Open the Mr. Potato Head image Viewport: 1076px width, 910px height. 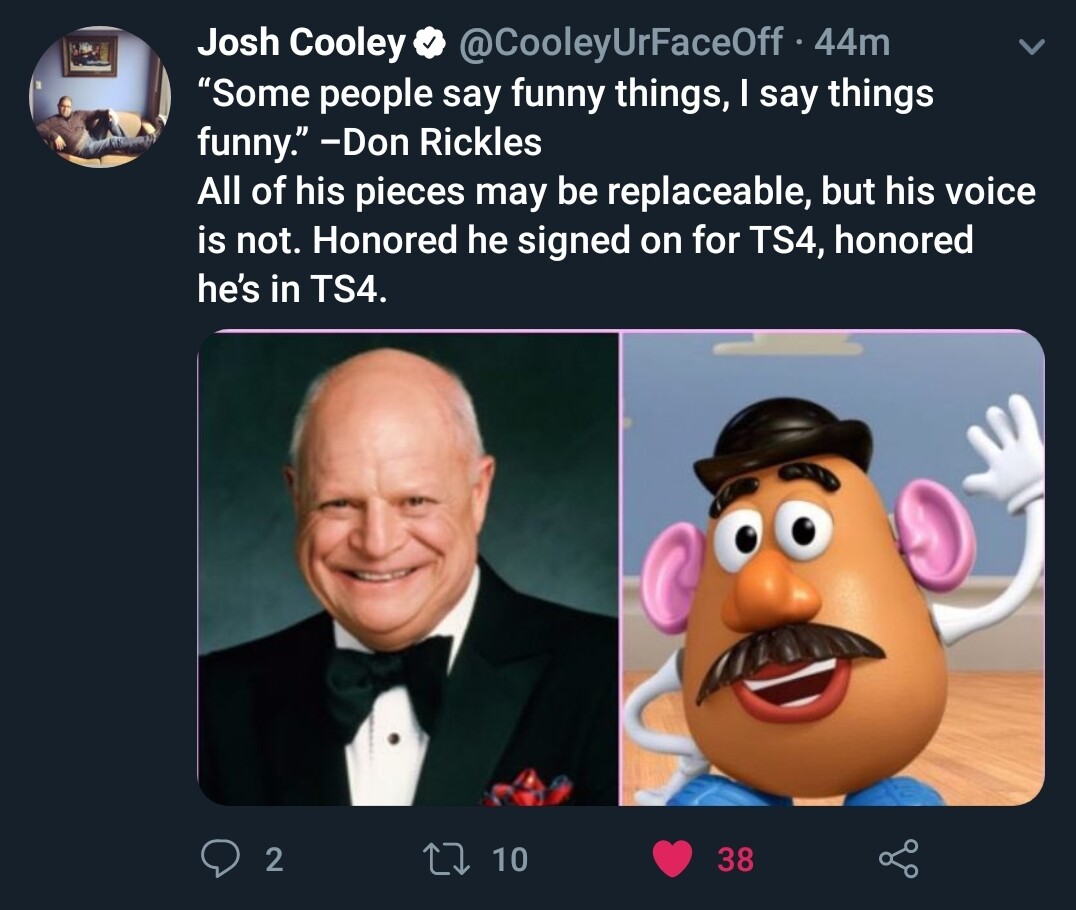832,568
